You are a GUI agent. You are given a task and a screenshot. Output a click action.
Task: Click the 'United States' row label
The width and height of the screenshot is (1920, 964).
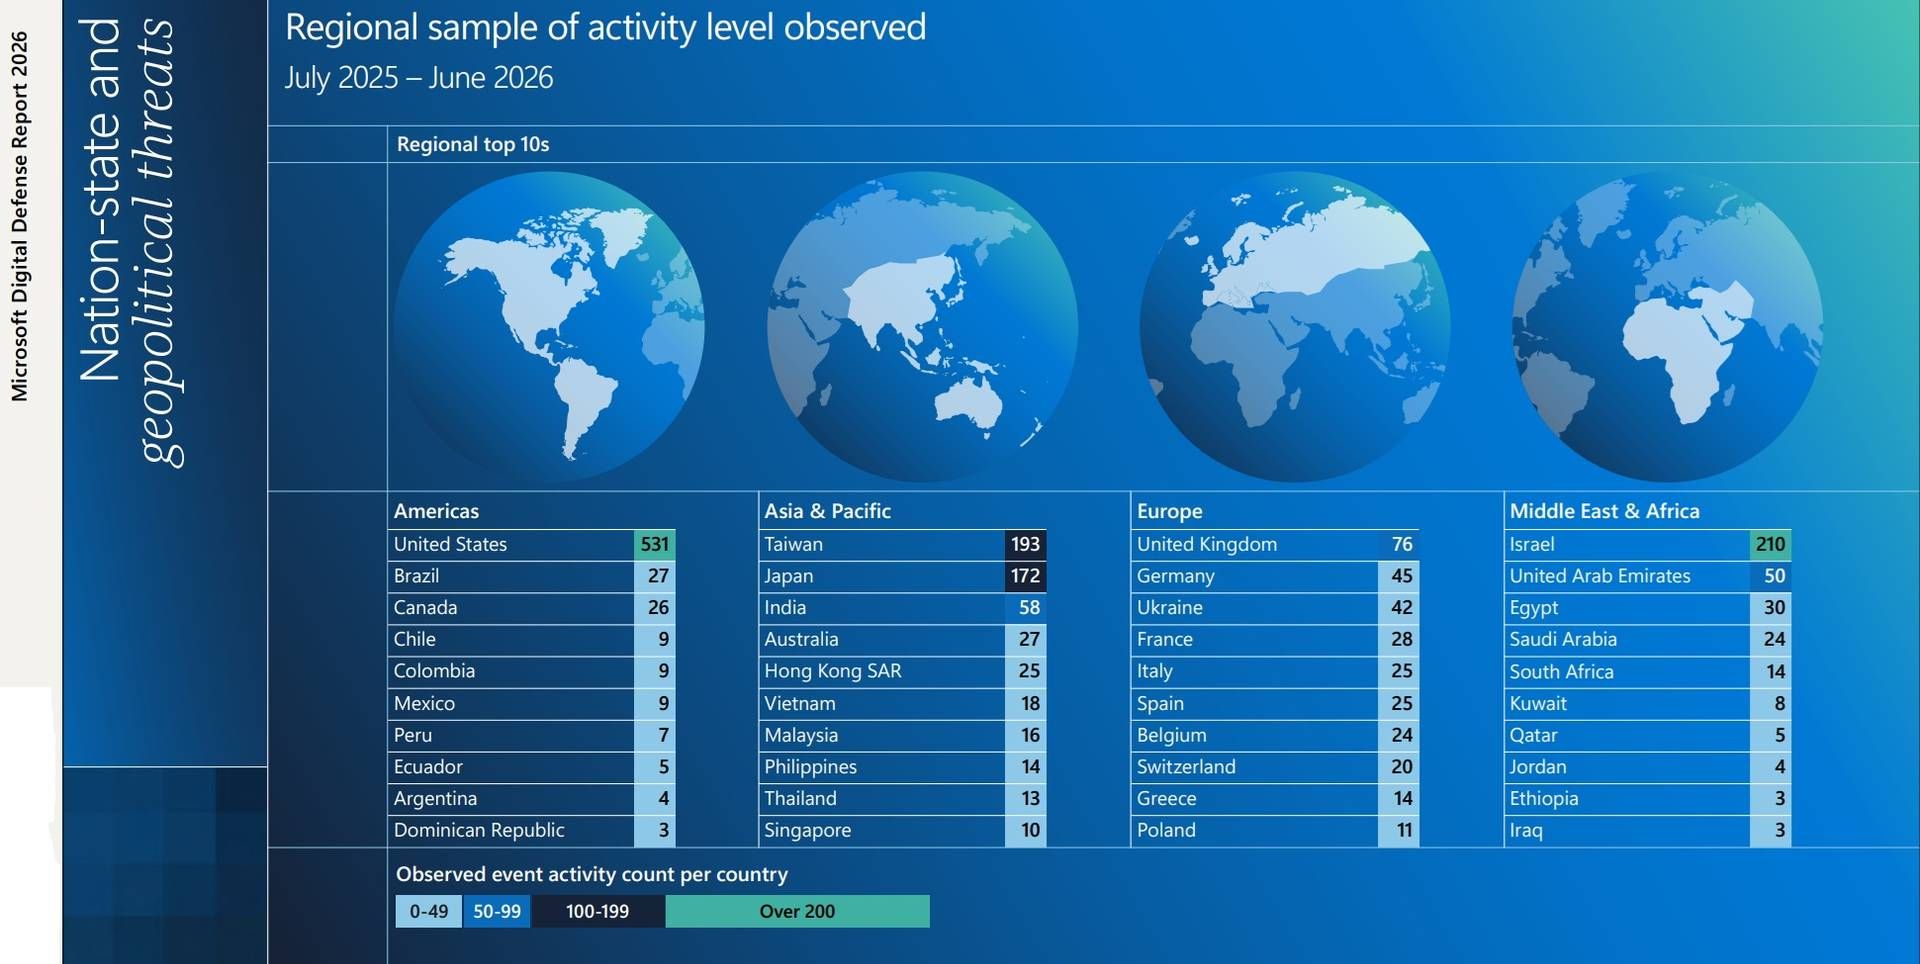pyautogui.click(x=450, y=544)
